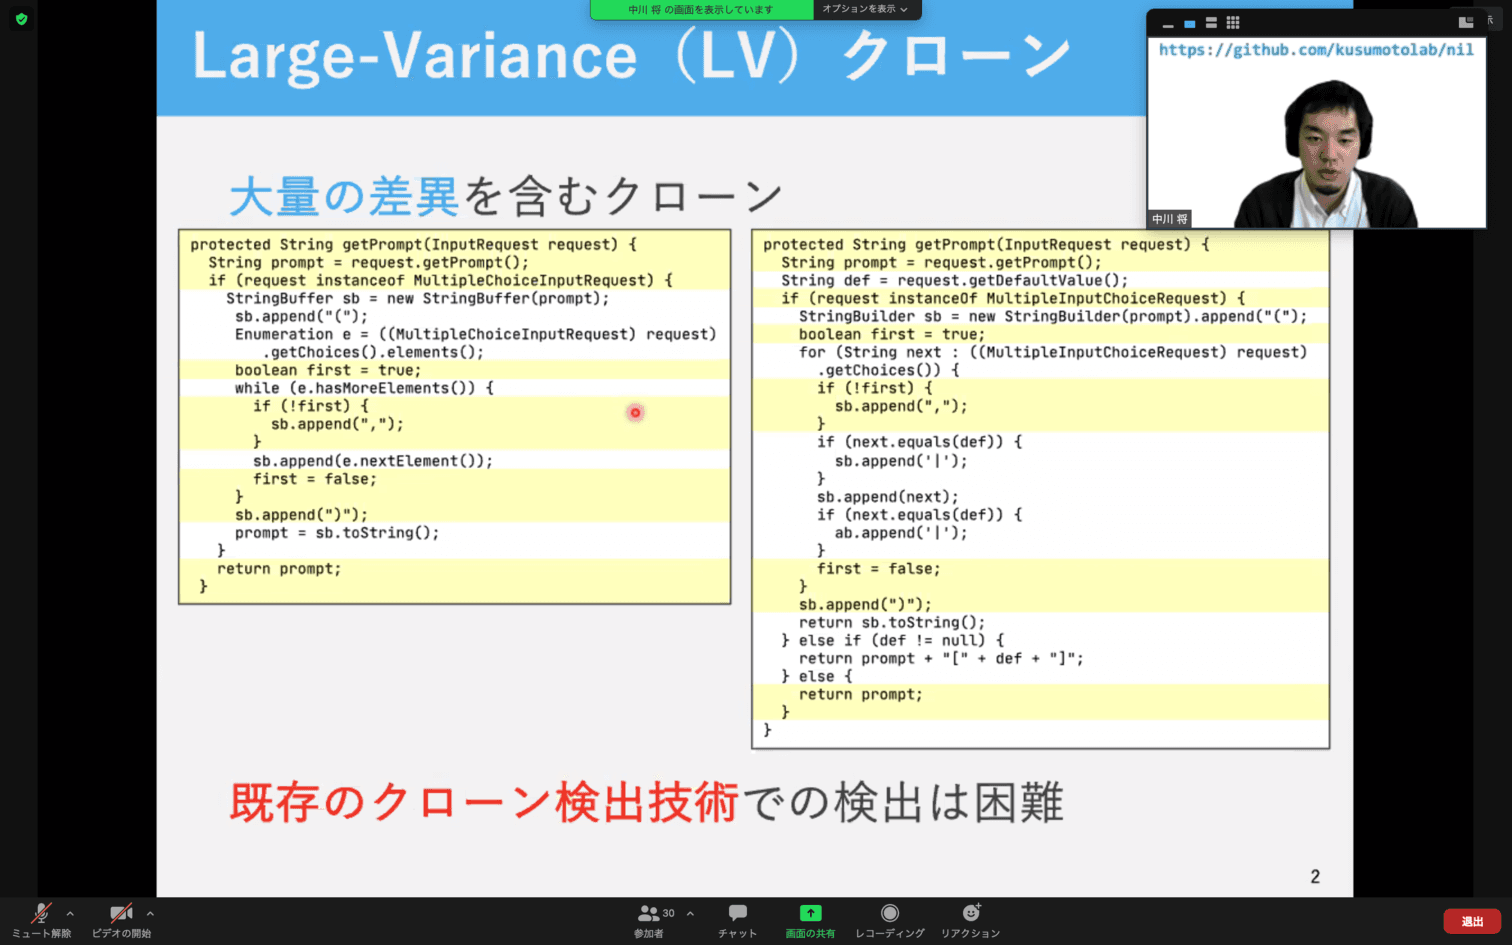Leave the meeting using red 退出 button
1512x945 pixels.
tap(1471, 921)
